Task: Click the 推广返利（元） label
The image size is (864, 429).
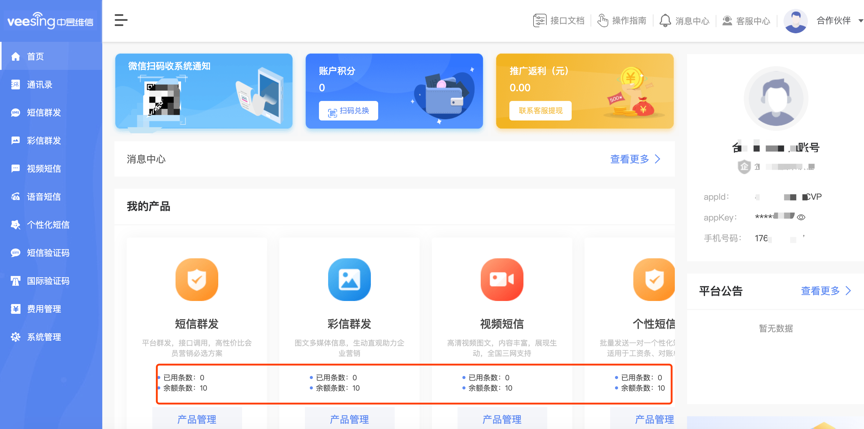Action: coord(539,70)
